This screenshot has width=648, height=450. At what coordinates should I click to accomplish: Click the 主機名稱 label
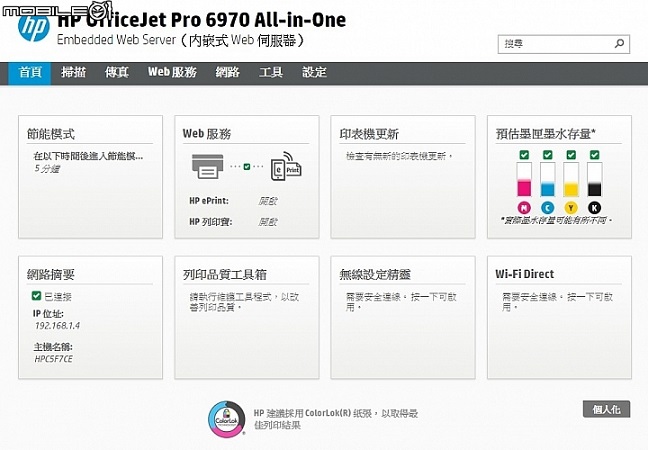point(53,347)
